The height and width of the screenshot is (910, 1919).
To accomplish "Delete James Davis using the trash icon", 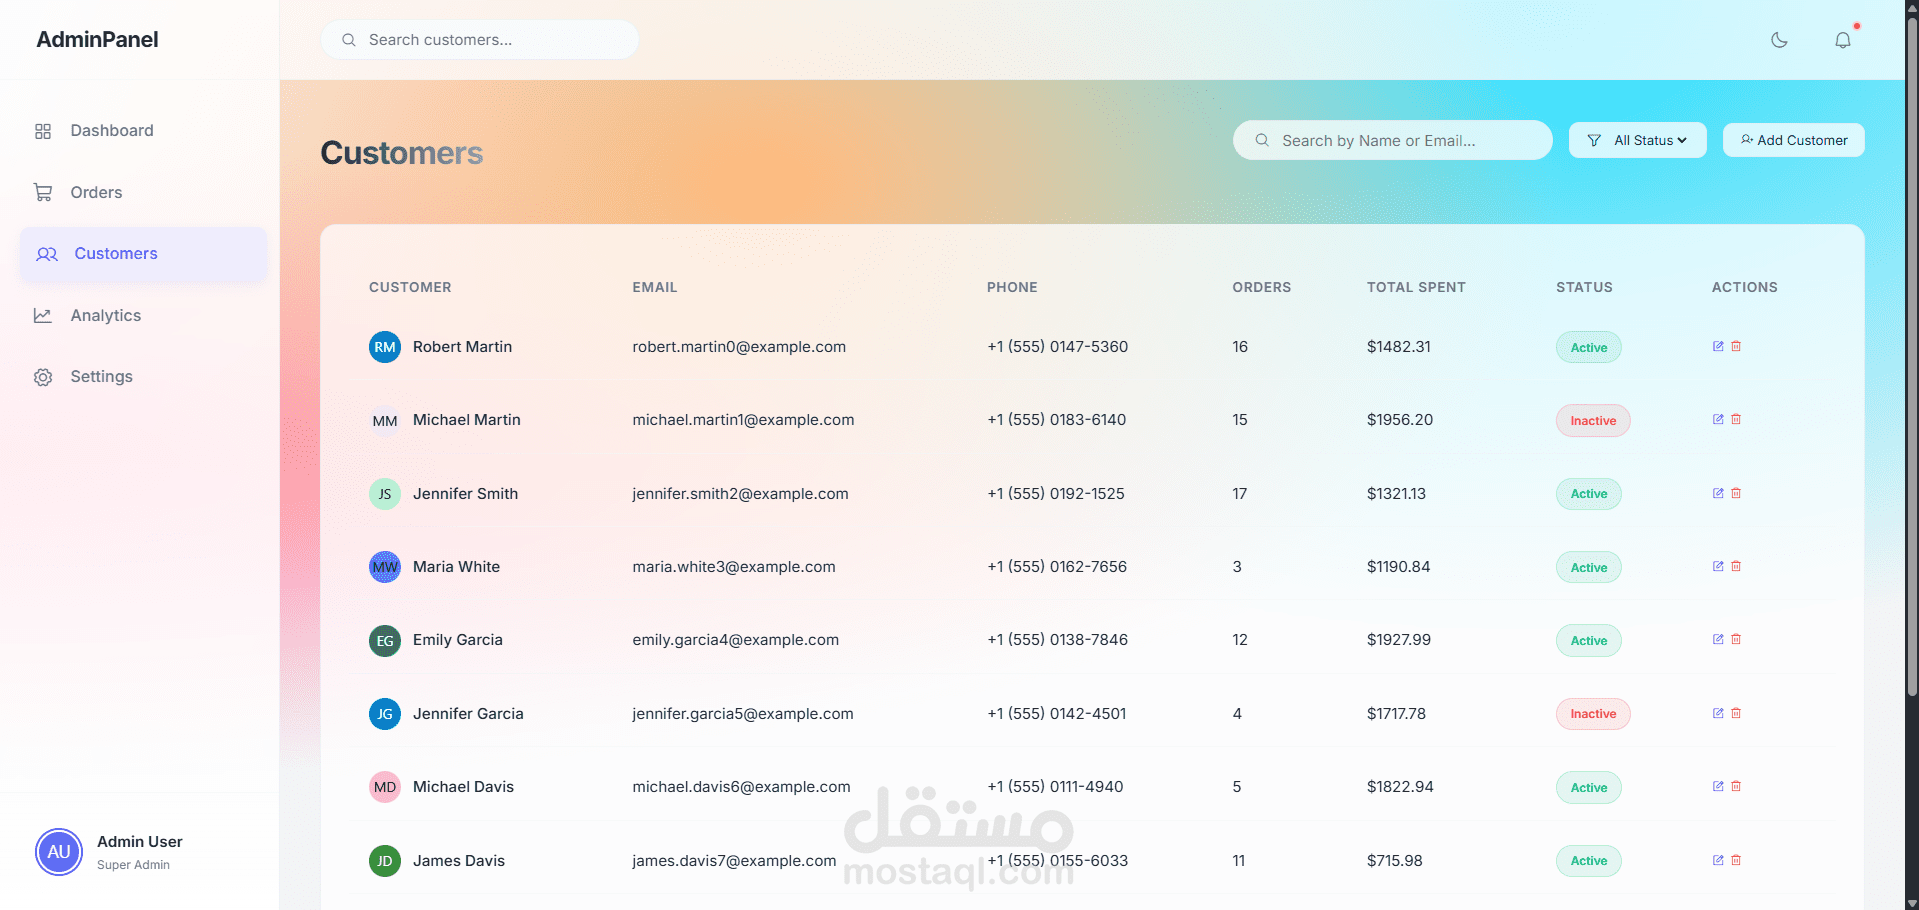I will 1736,860.
